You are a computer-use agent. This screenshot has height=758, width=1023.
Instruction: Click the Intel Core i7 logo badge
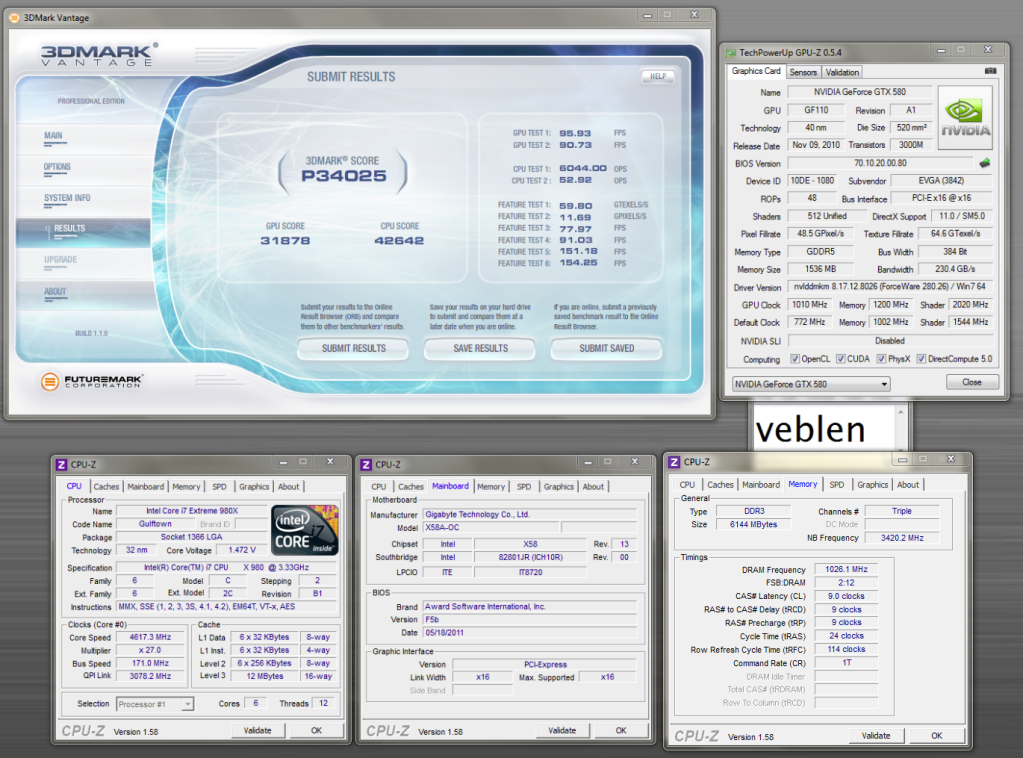(305, 530)
